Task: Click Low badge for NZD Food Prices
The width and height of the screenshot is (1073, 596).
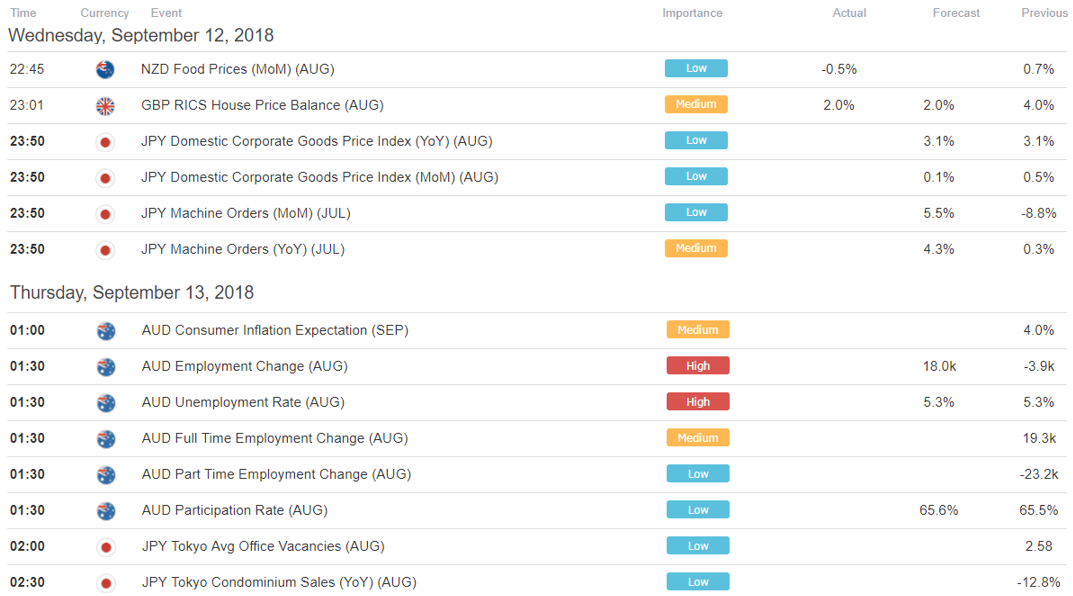Action: [x=696, y=68]
